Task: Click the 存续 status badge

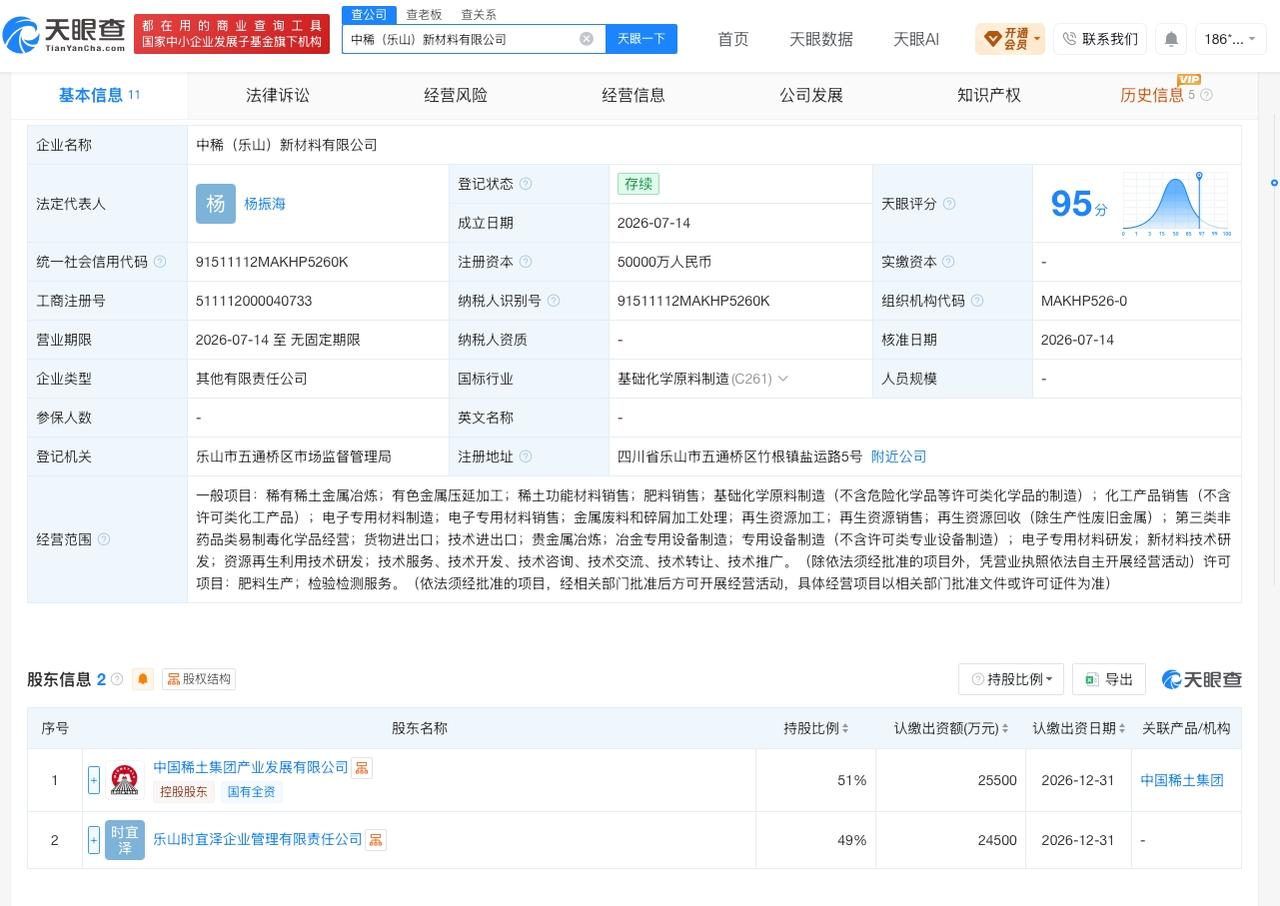Action: (x=638, y=184)
